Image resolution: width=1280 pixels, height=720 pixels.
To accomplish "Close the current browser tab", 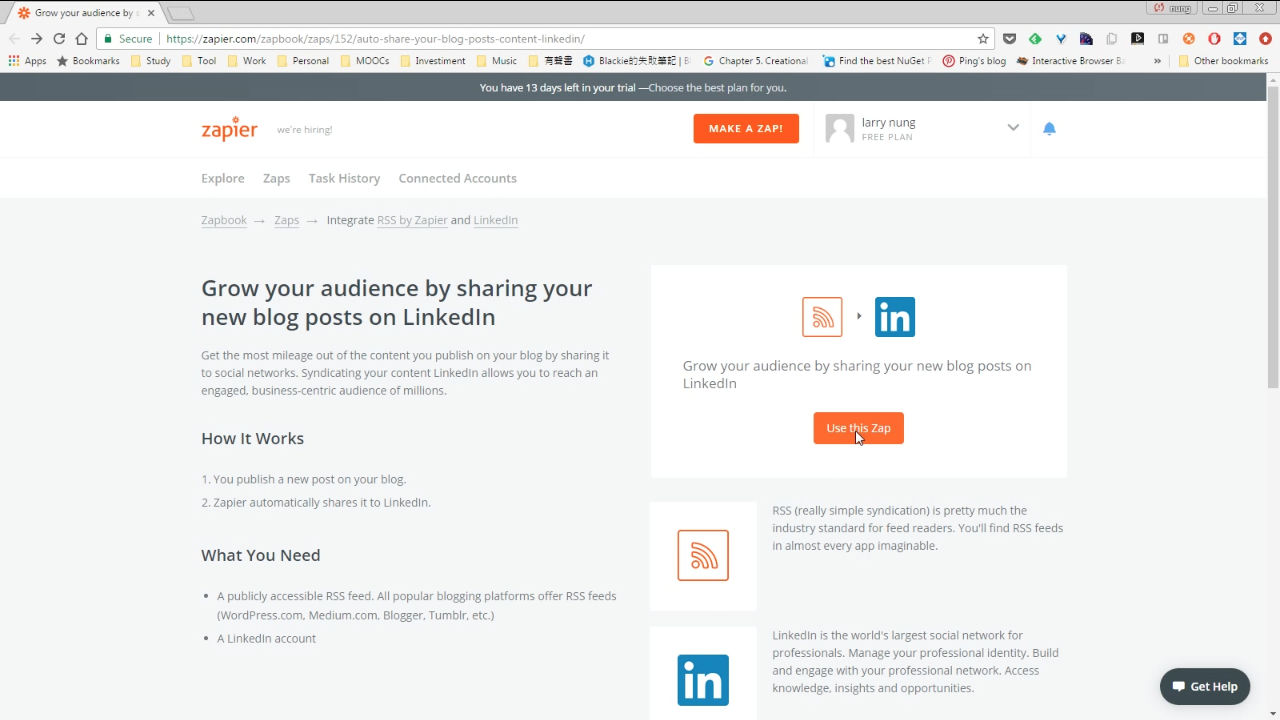I will (150, 13).
